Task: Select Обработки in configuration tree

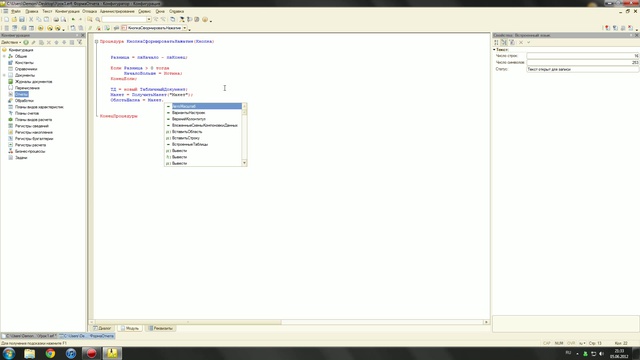Action: point(24,100)
